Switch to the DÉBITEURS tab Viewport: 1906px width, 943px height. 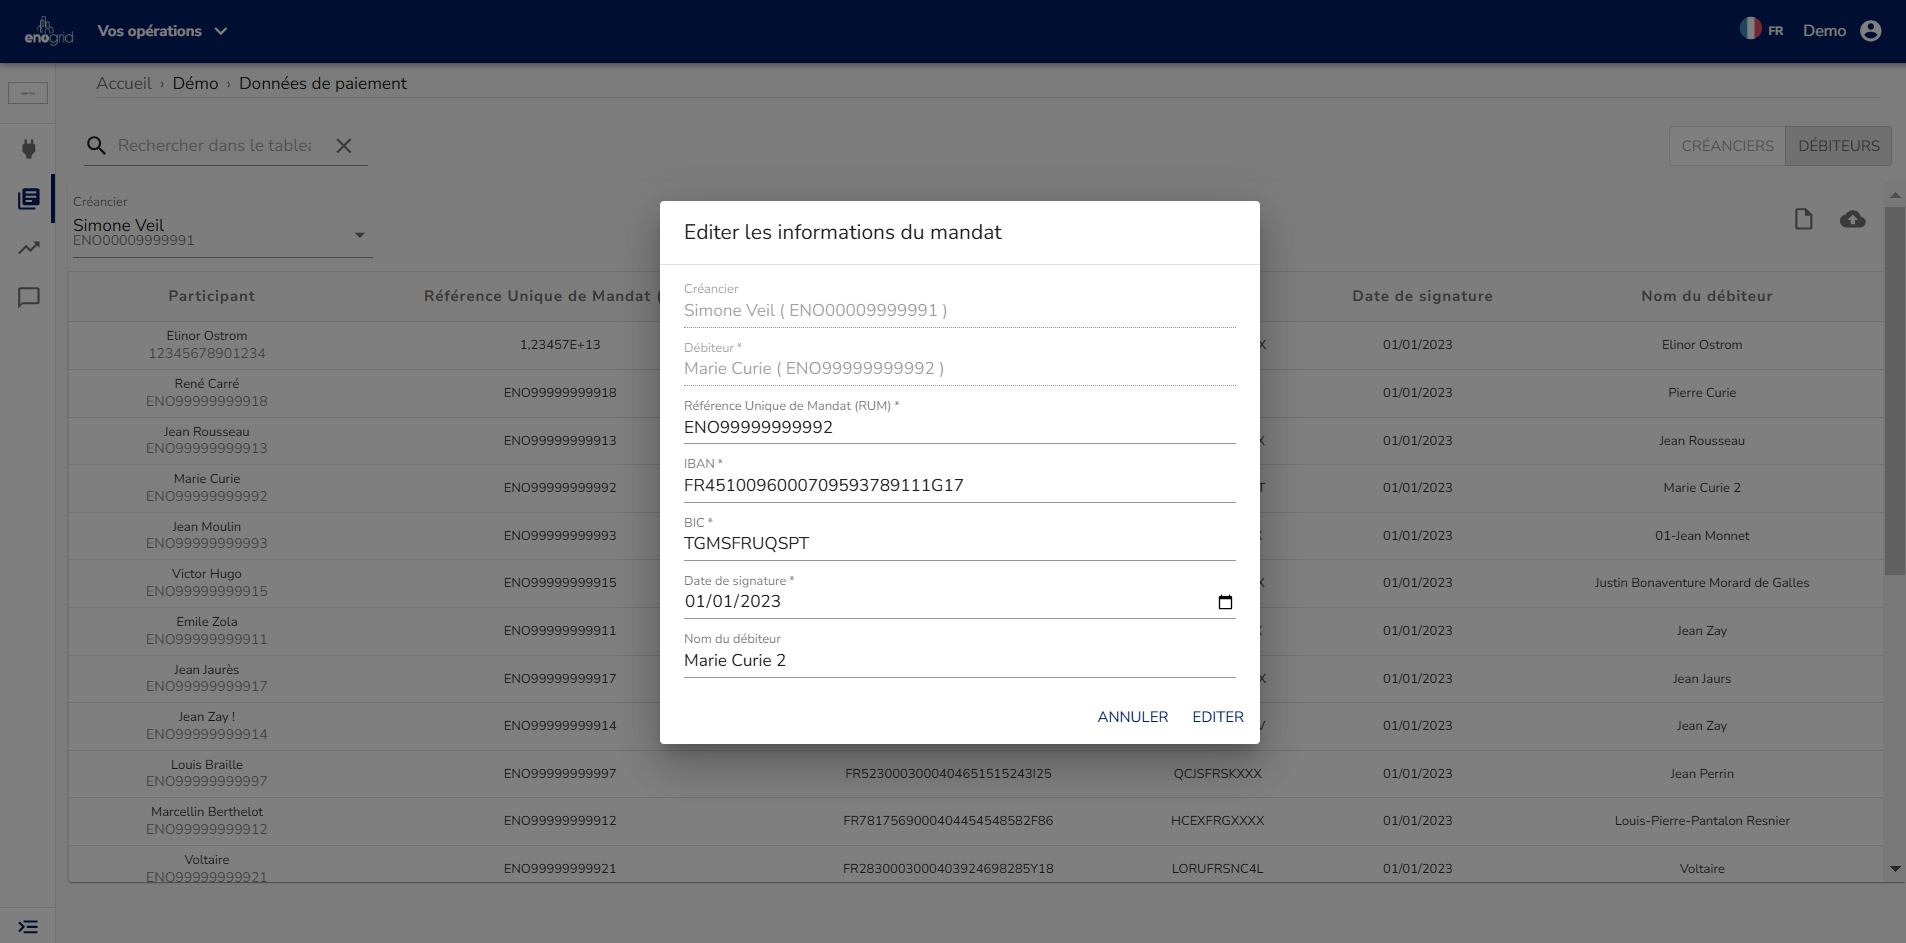(1838, 146)
